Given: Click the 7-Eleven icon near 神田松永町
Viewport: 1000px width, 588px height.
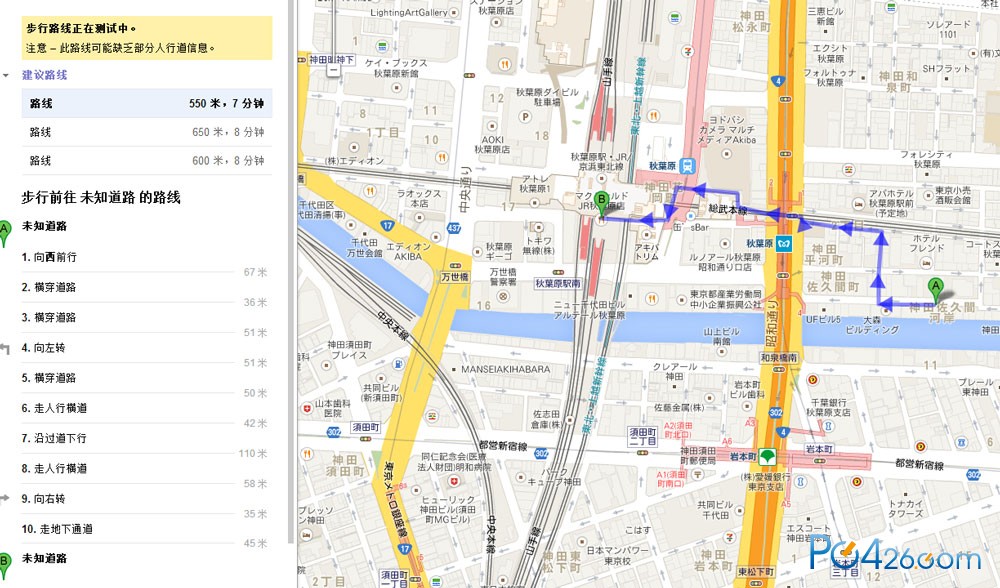Looking at the screenshot, I should click(x=687, y=50).
